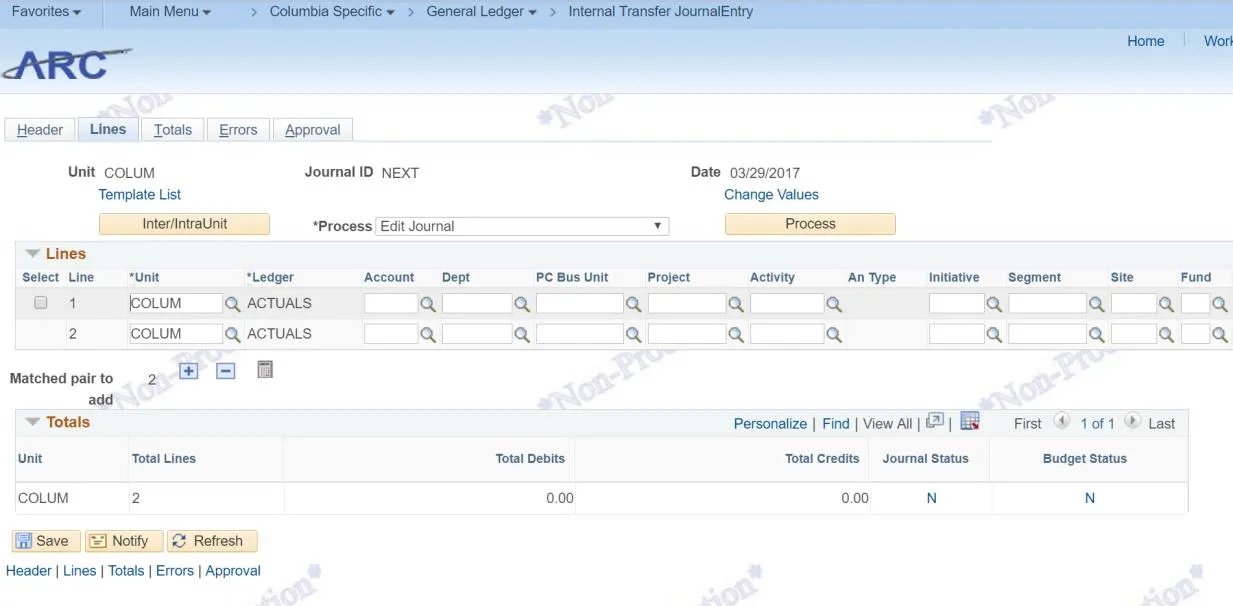Open PC Bus Unit lookup for line 2
This screenshot has width=1233, height=606.
(633, 335)
